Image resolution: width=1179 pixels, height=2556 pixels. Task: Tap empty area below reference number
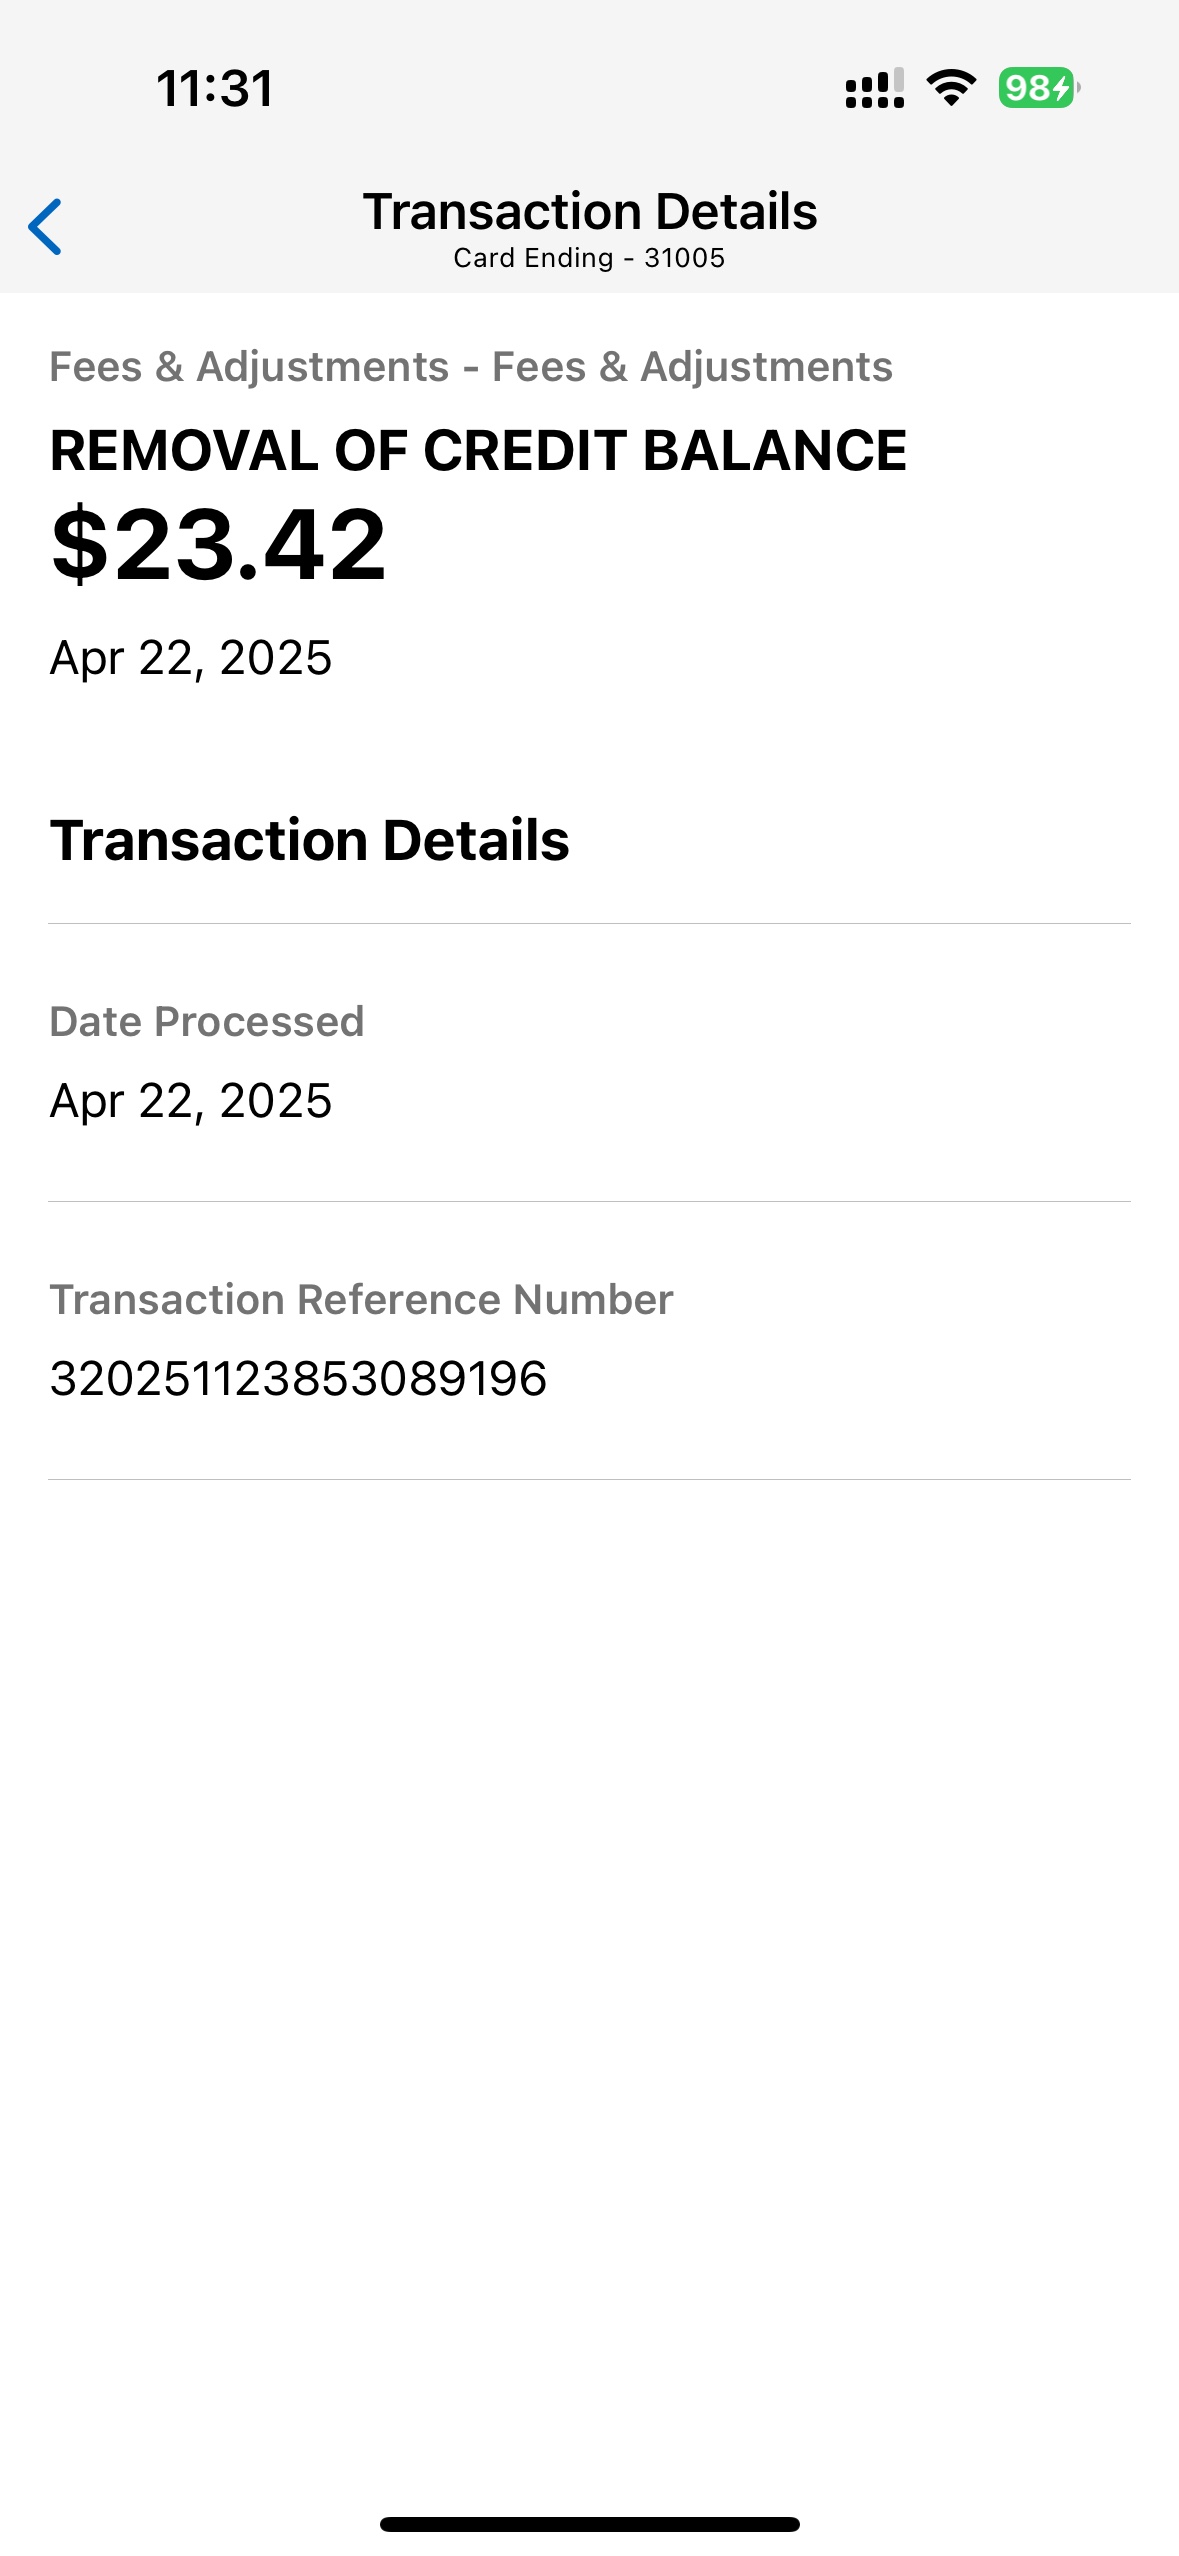(590, 1990)
